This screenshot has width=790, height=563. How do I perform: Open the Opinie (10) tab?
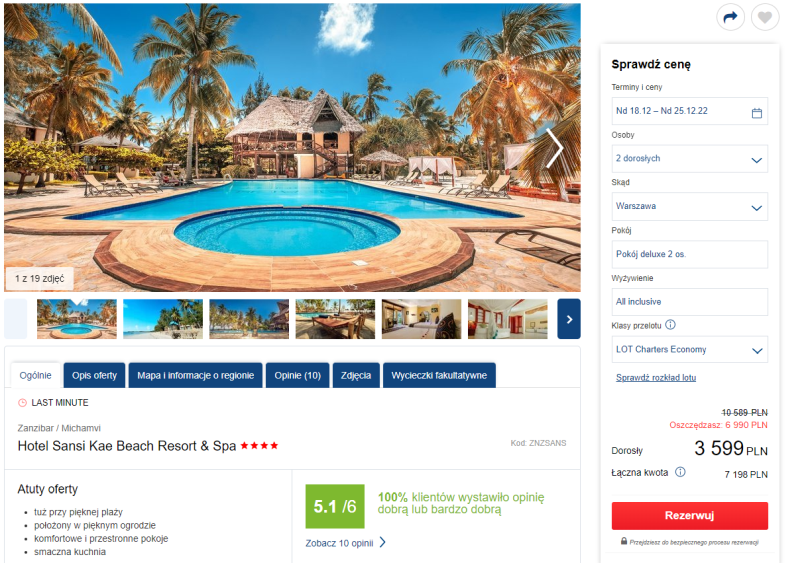pos(297,375)
